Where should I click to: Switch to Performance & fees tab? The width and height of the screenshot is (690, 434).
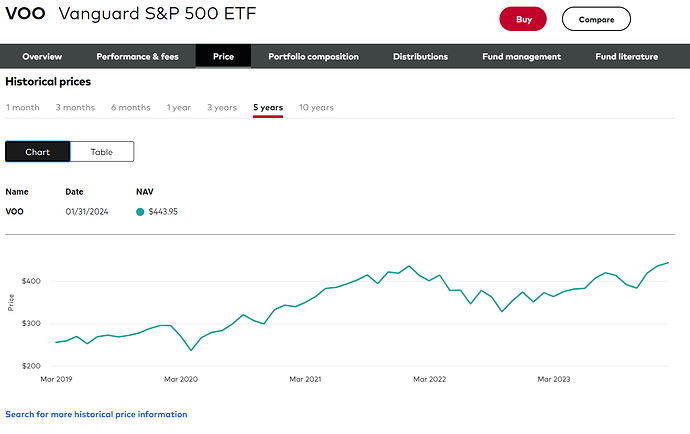(x=137, y=57)
